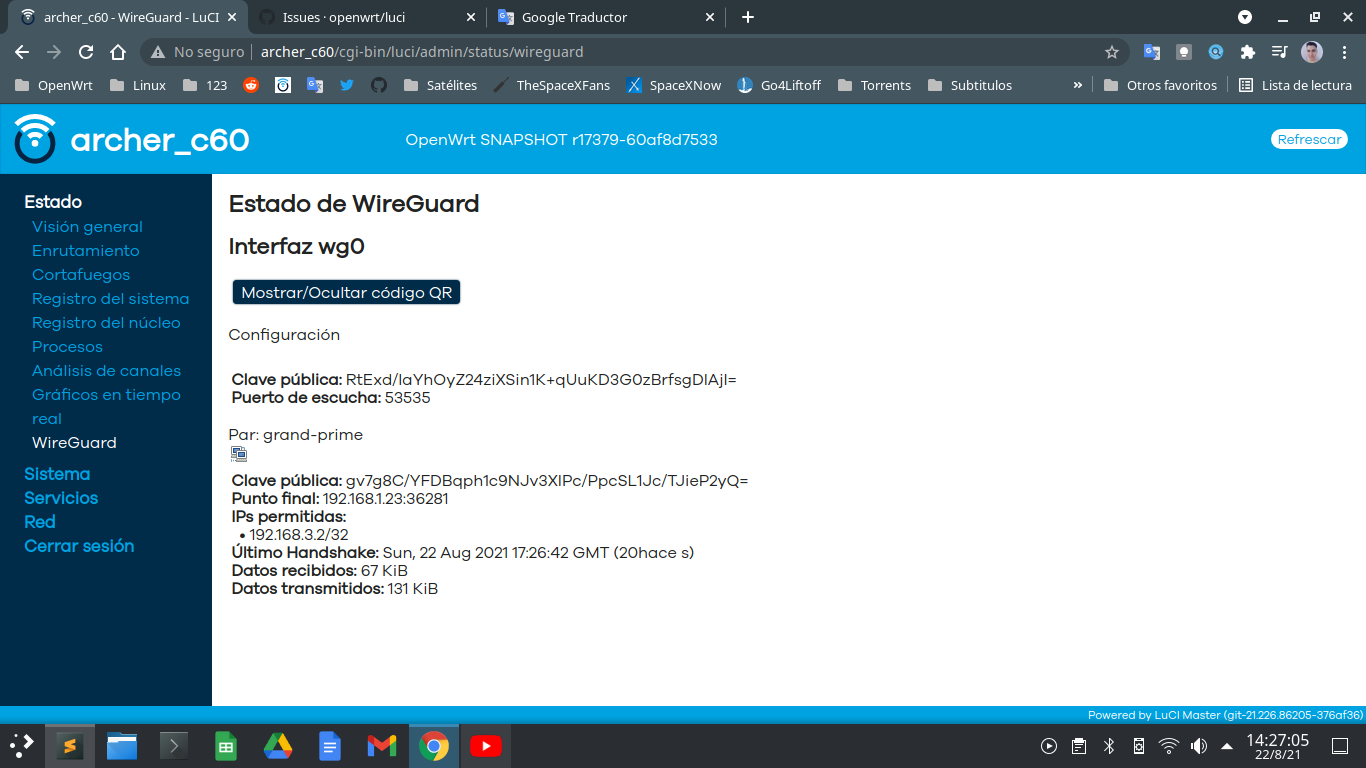1366x768 pixels.
Task: Open the clipboard tray icon
Action: tap(1079, 746)
